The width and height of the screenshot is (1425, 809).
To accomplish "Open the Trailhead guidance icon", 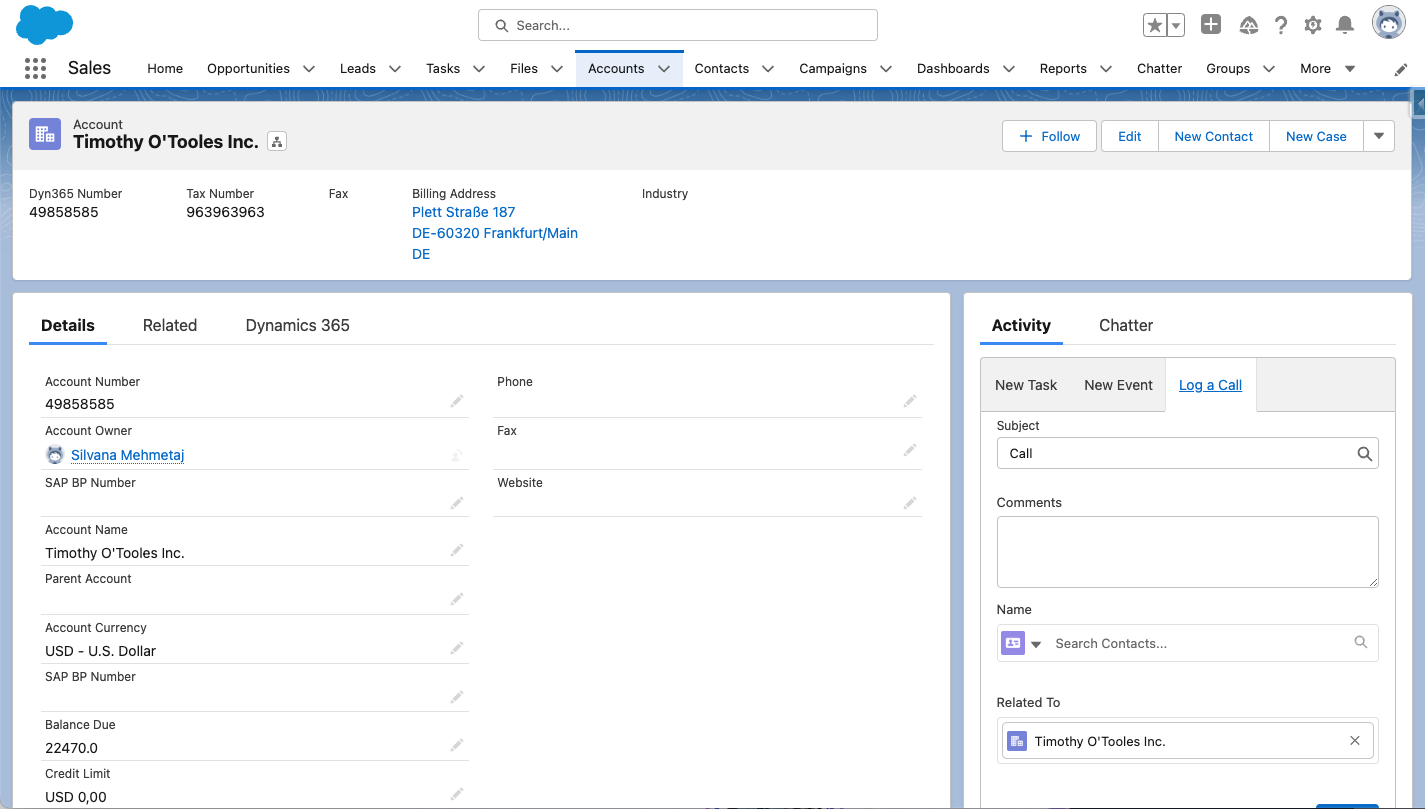I will pyautogui.click(x=1248, y=25).
